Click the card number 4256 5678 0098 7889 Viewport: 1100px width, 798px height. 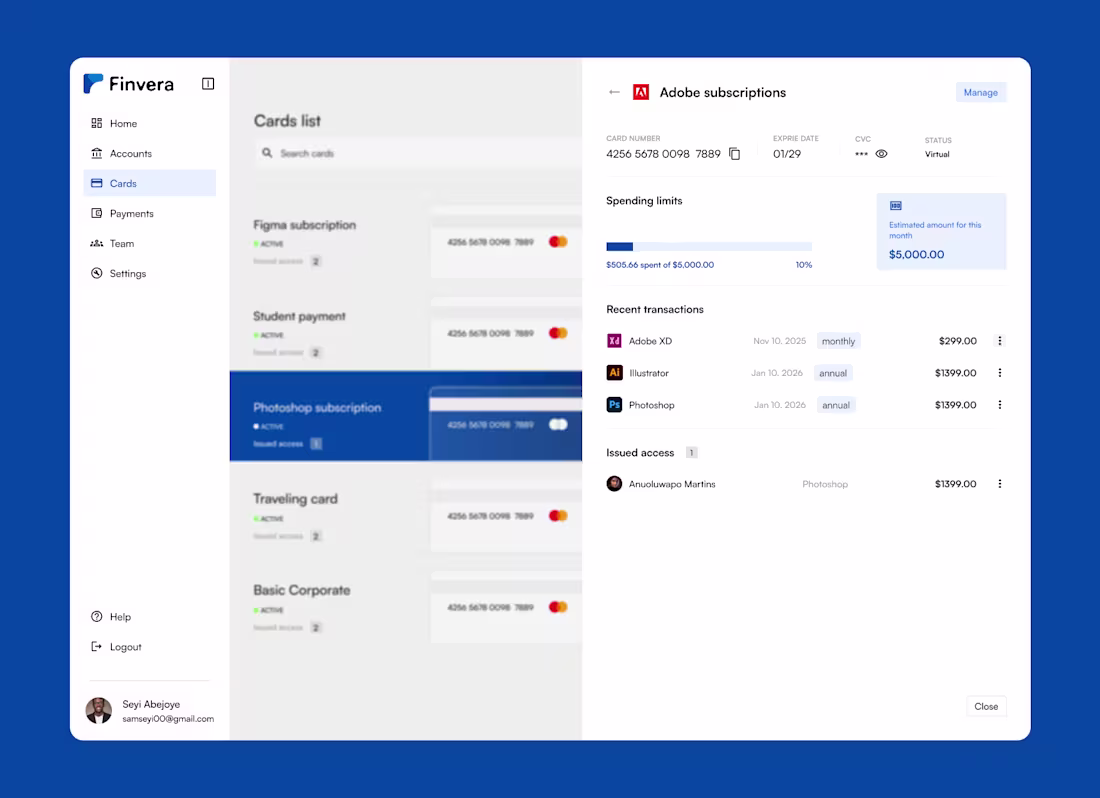click(663, 154)
